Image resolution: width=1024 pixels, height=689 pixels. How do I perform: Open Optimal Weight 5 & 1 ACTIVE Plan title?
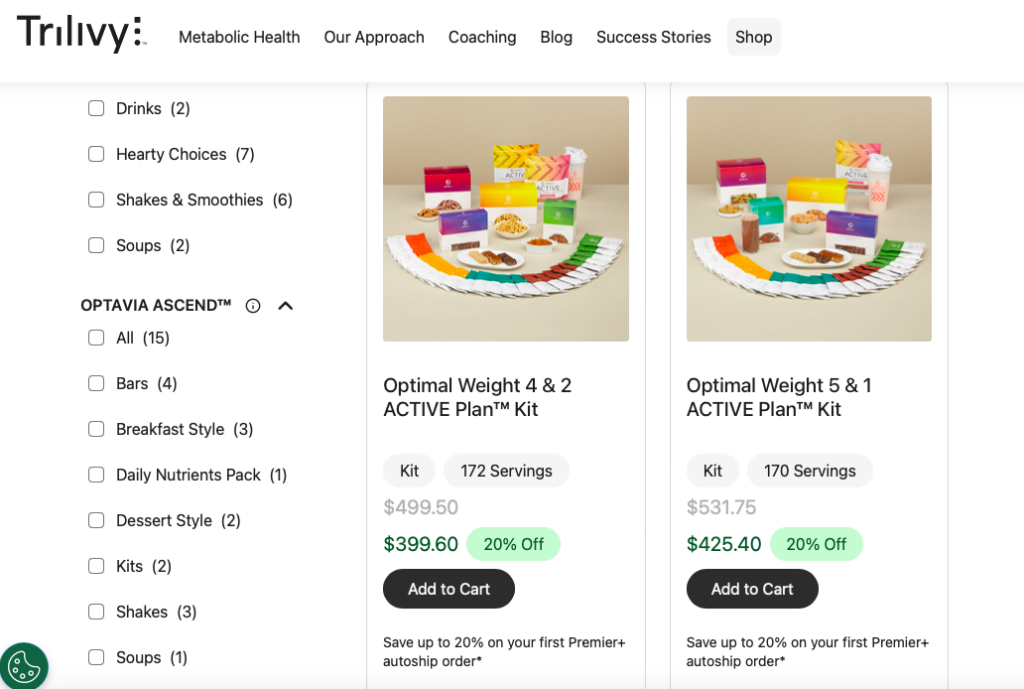pyautogui.click(x=779, y=397)
